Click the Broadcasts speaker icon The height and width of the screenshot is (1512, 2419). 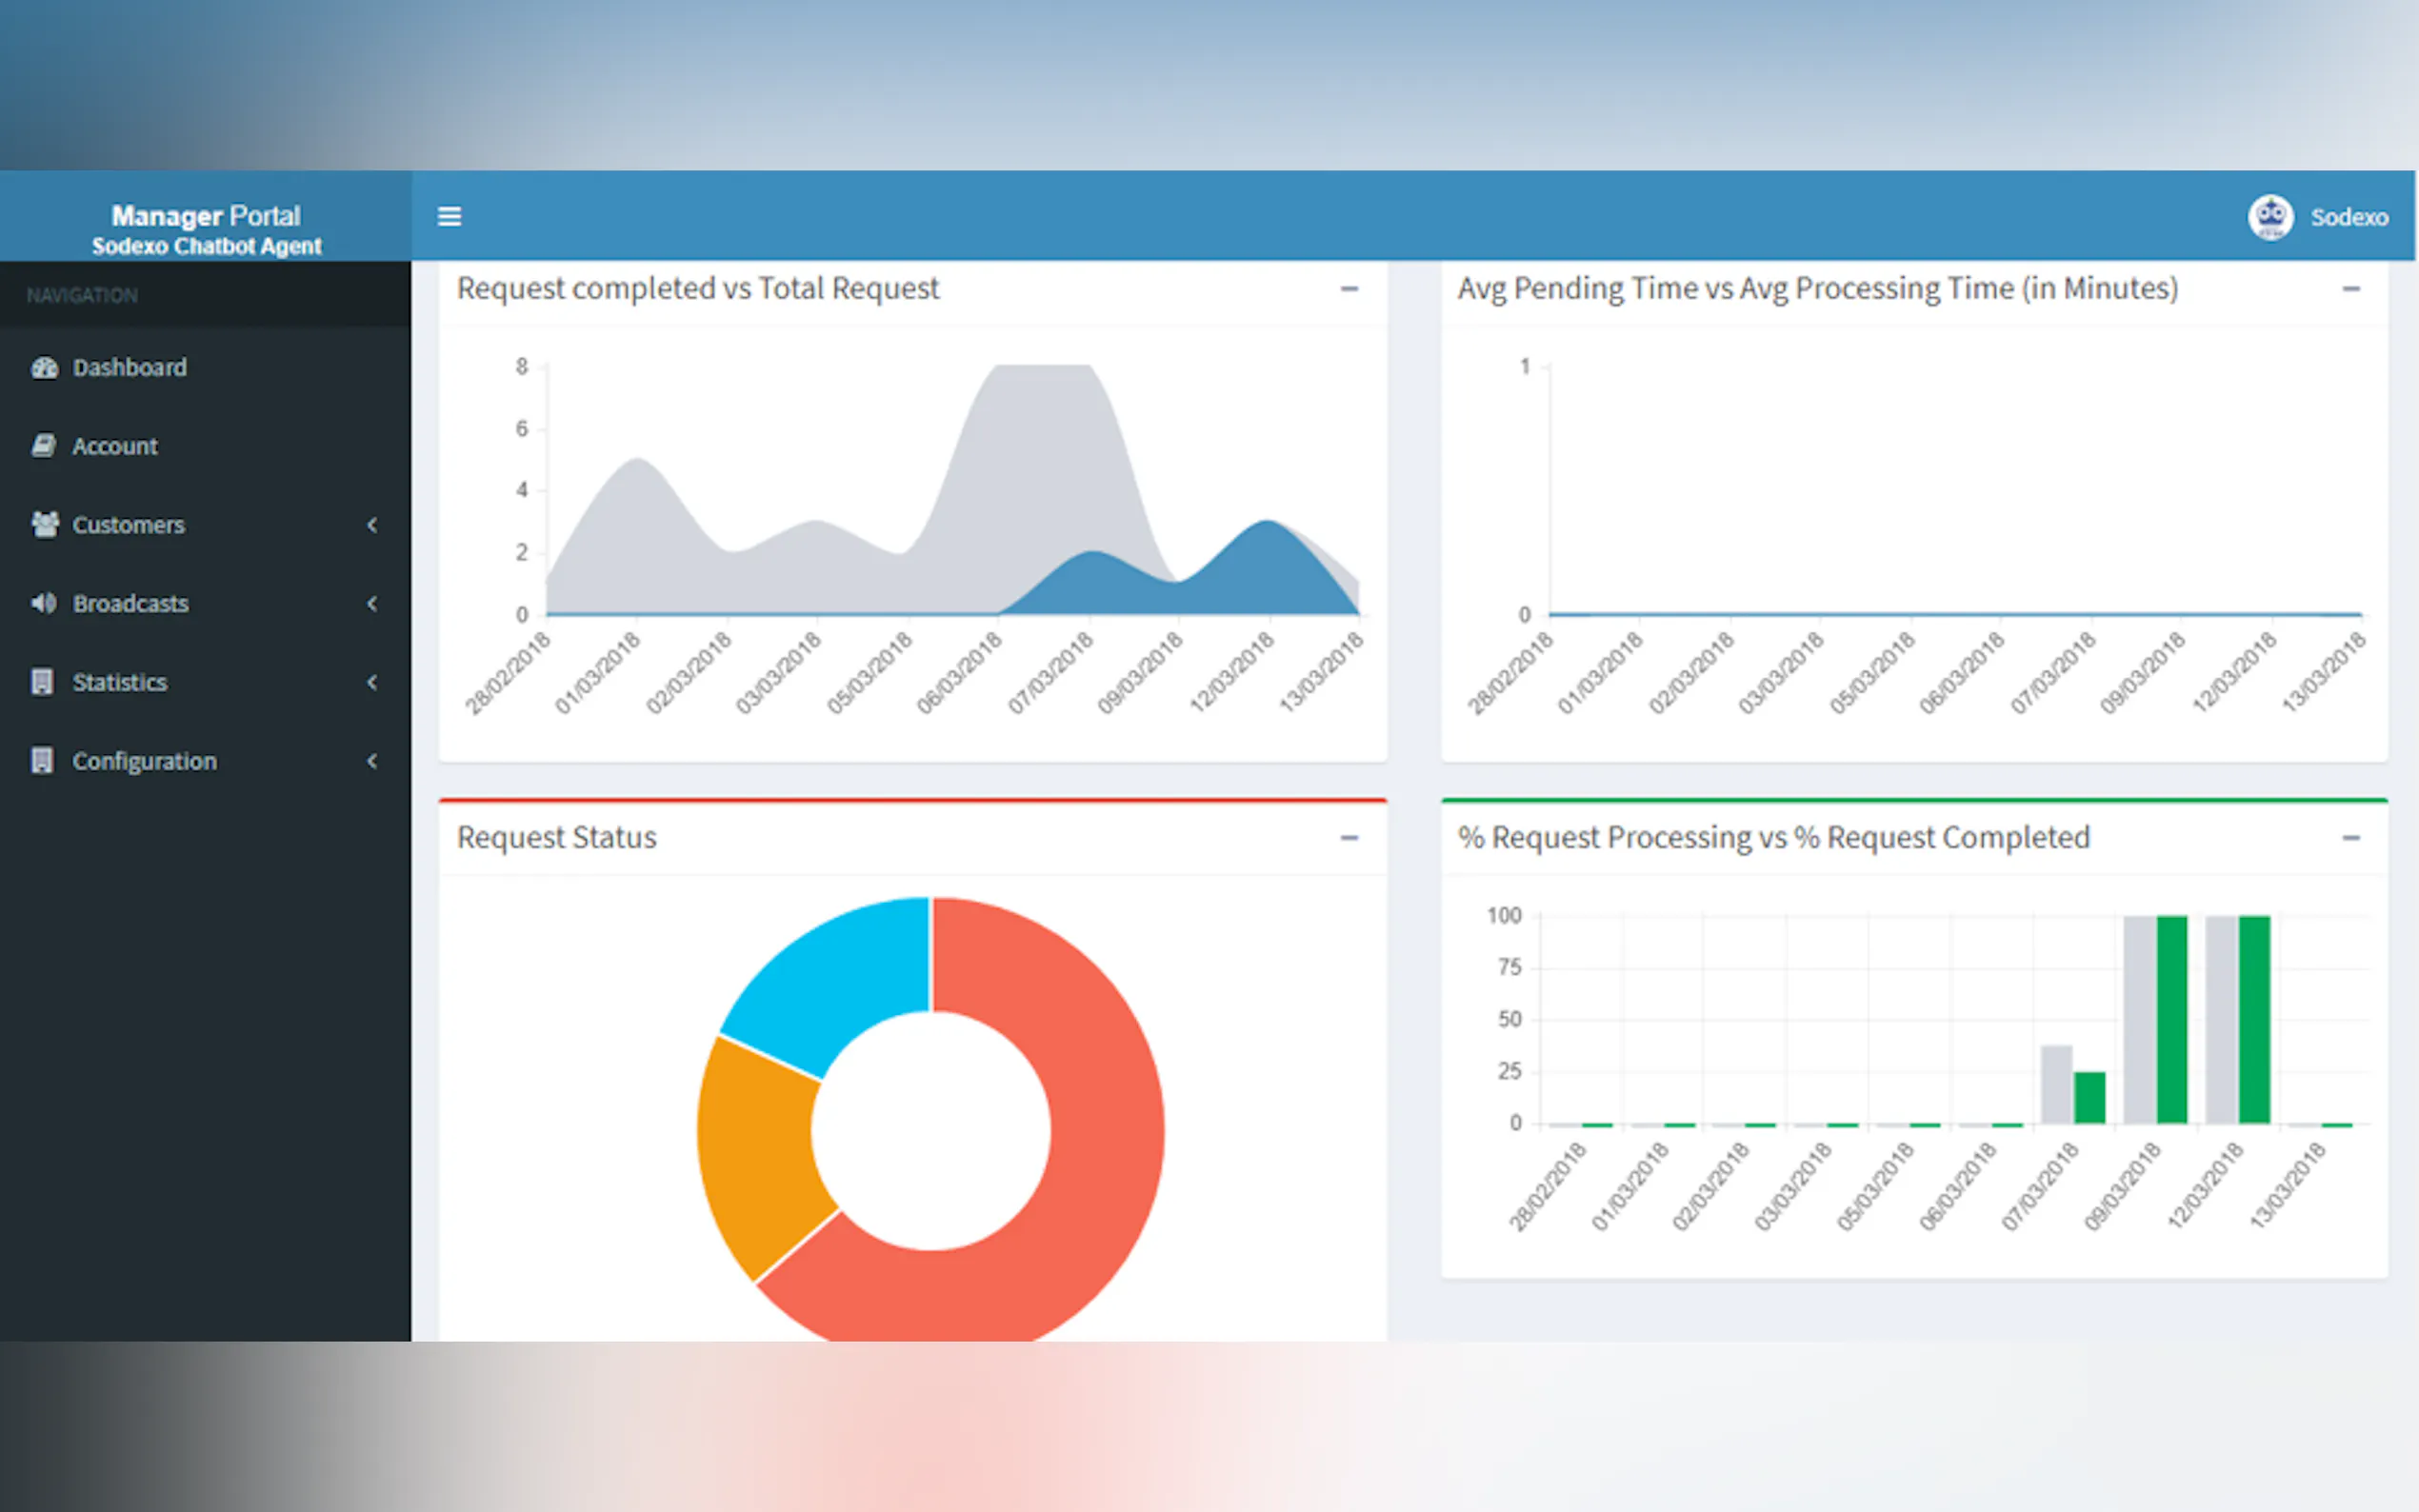pos(44,603)
